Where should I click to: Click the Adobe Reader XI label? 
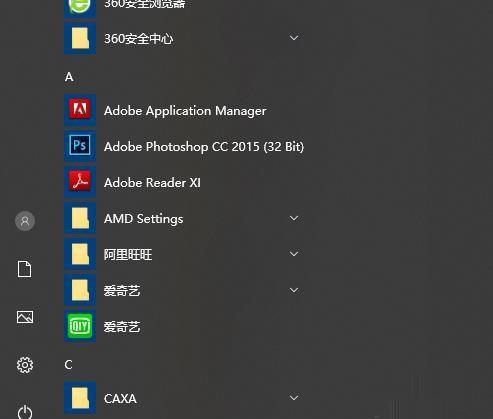tap(152, 183)
